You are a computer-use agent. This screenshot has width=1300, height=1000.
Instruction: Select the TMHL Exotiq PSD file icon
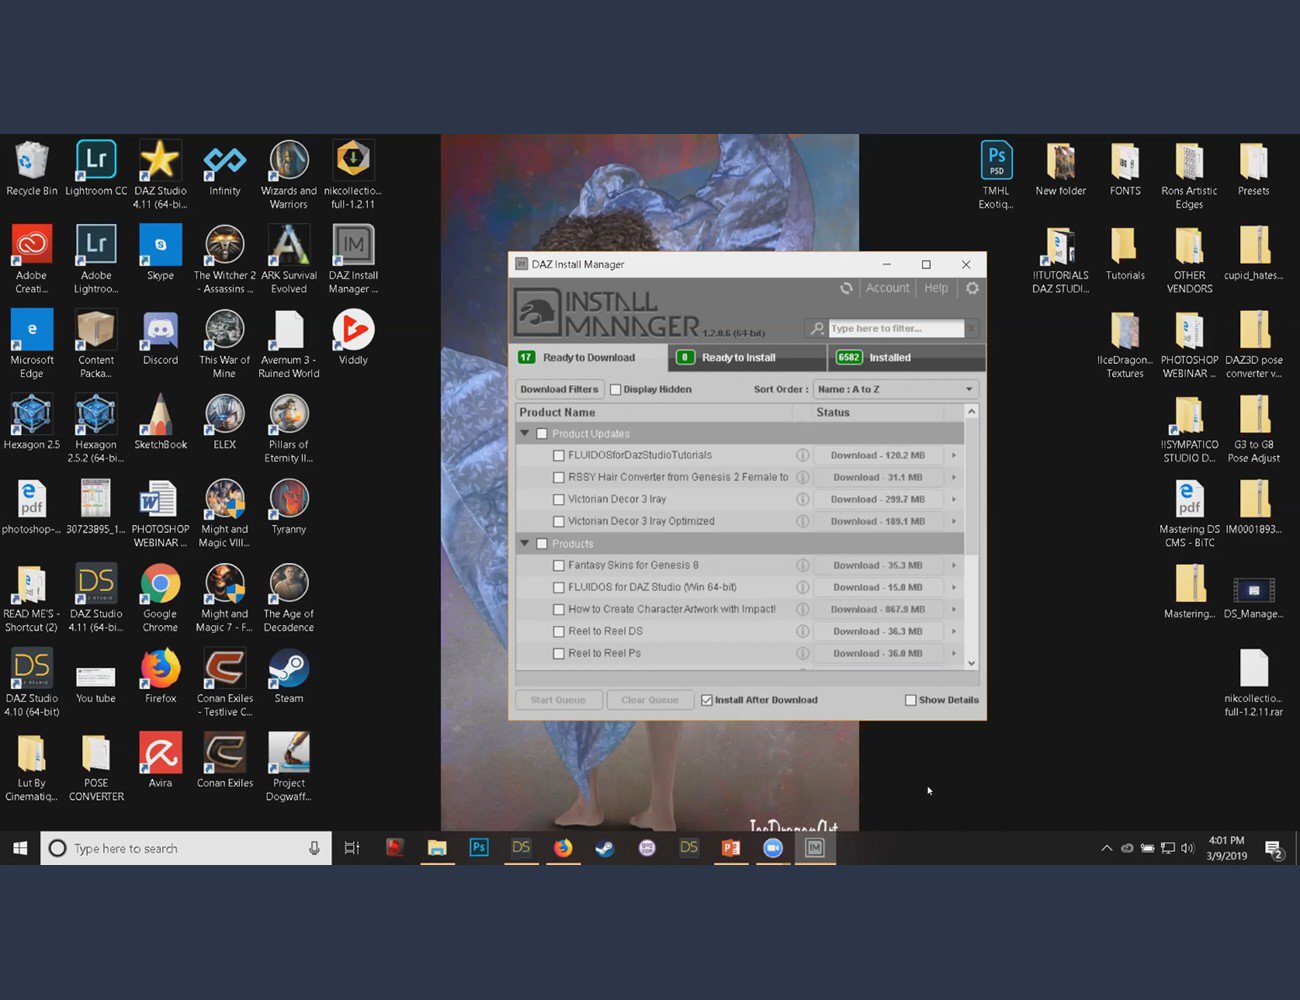(996, 175)
